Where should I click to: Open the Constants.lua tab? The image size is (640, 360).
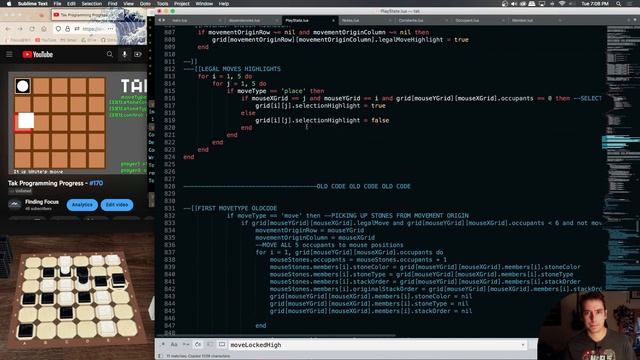tap(411, 20)
